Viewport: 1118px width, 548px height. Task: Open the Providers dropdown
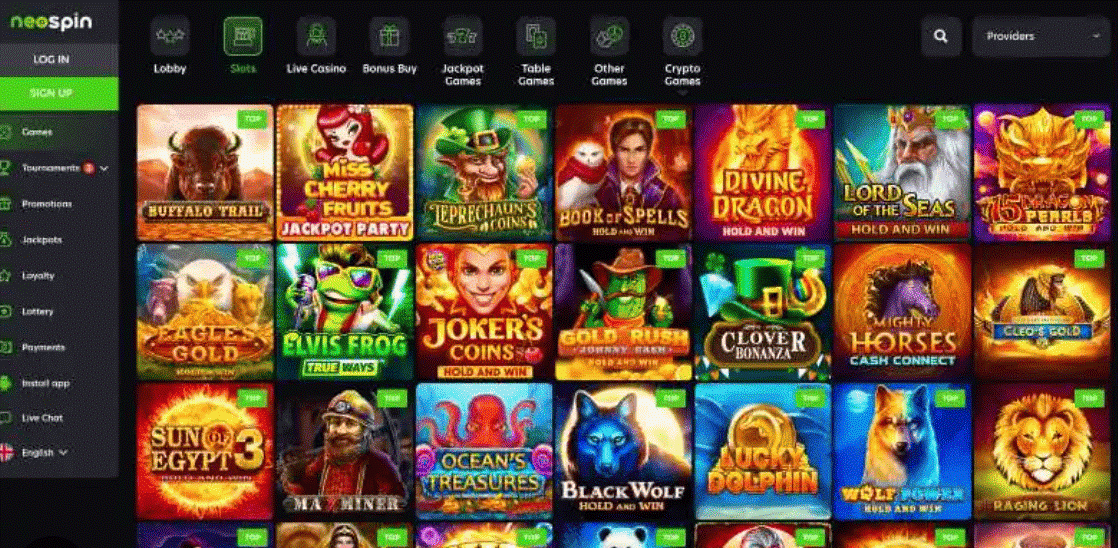click(x=1040, y=36)
